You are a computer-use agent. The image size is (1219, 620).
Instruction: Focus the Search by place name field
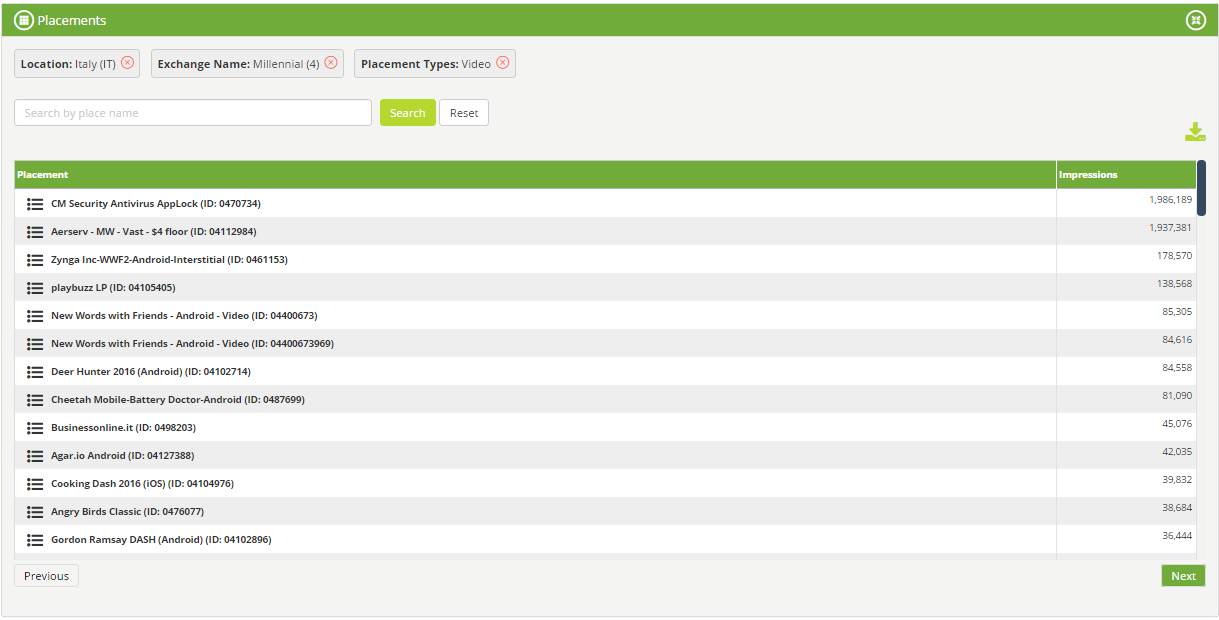click(193, 113)
